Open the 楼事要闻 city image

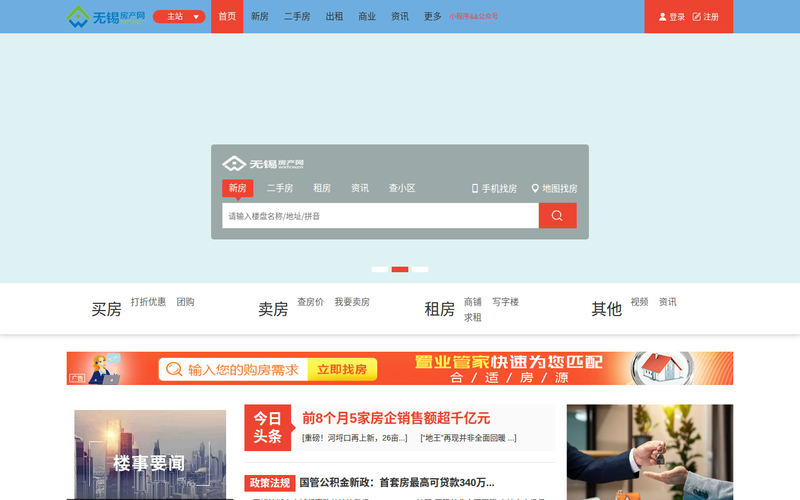pyautogui.click(x=150, y=455)
